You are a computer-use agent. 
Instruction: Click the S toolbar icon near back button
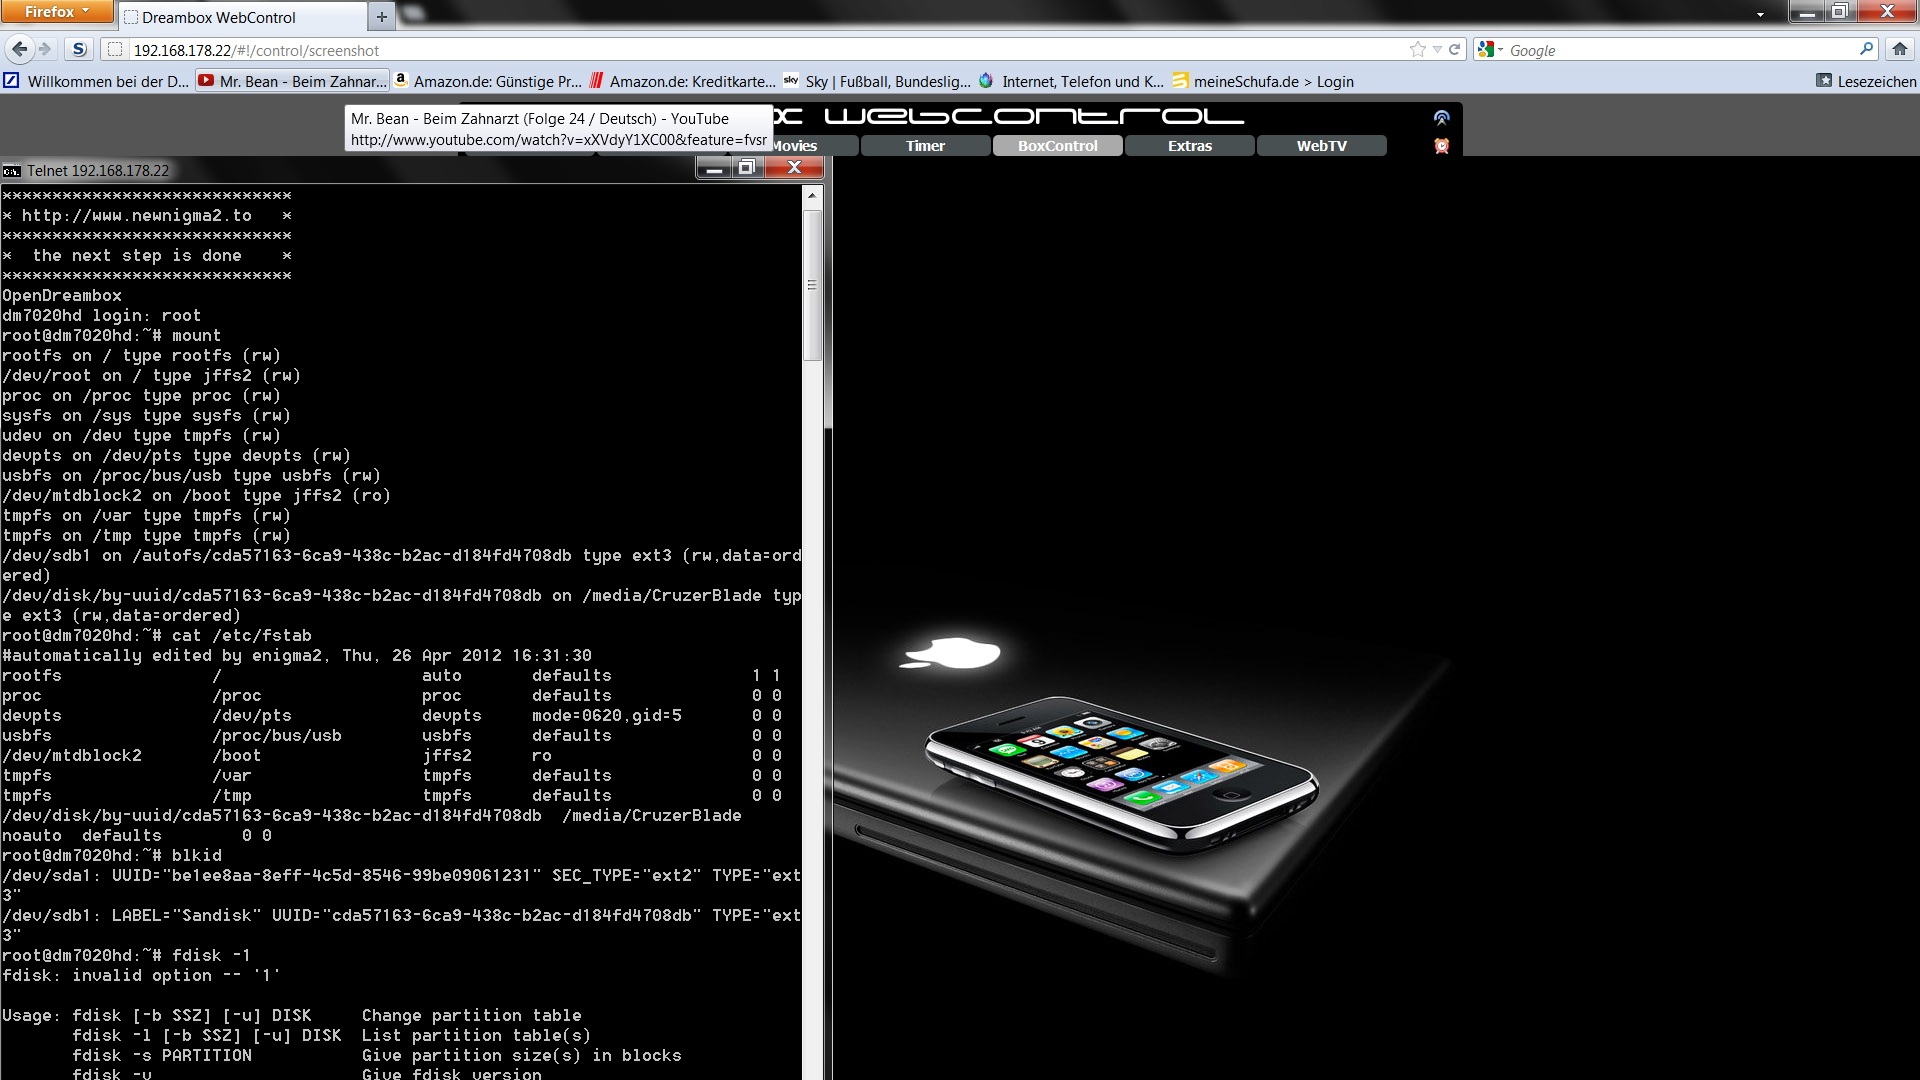click(x=80, y=49)
